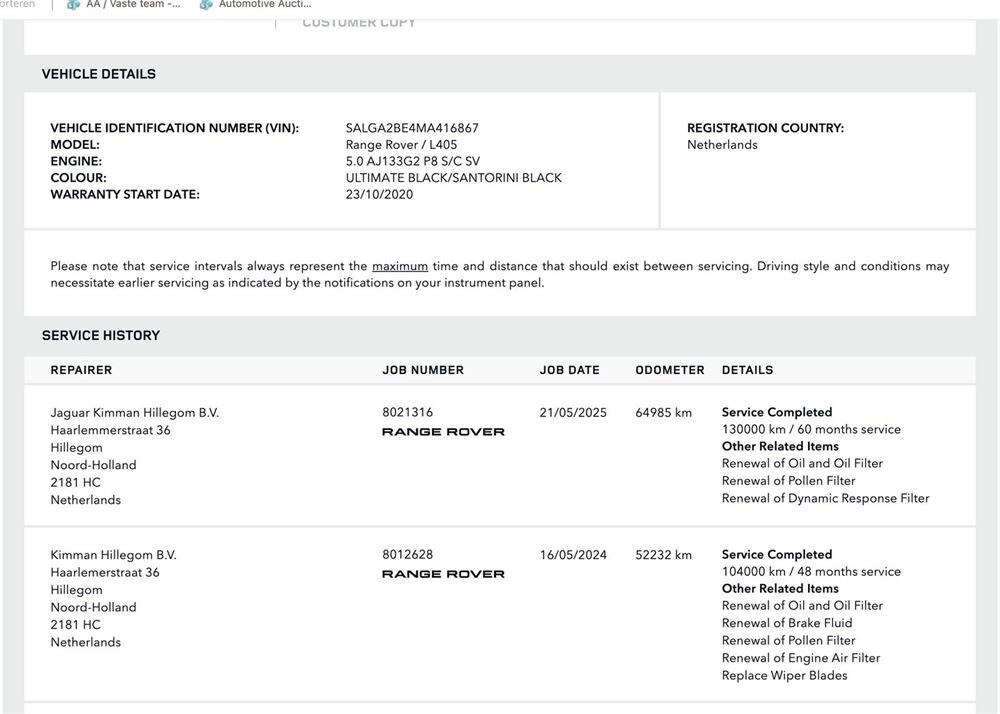The width and height of the screenshot is (1000, 714).
Task: Click 'VEHICLE IDENTIFICATION NUMBER (VIN):' label
Action: pyautogui.click(x=175, y=128)
